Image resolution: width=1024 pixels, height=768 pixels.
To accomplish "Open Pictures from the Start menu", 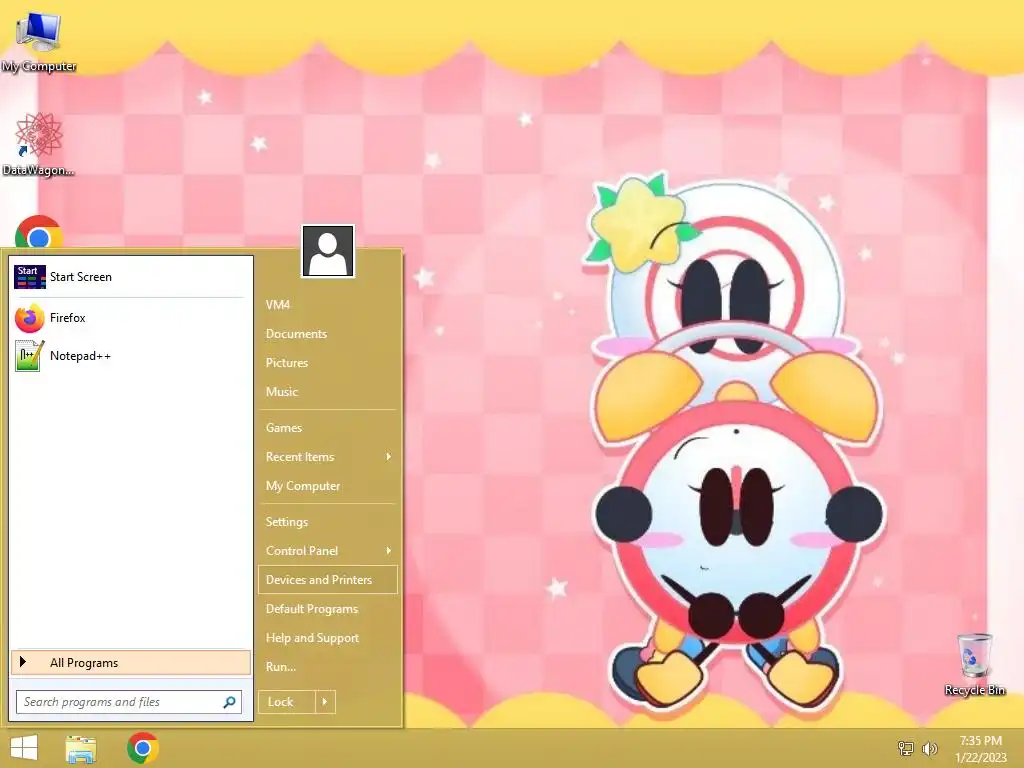I will 328,362.
